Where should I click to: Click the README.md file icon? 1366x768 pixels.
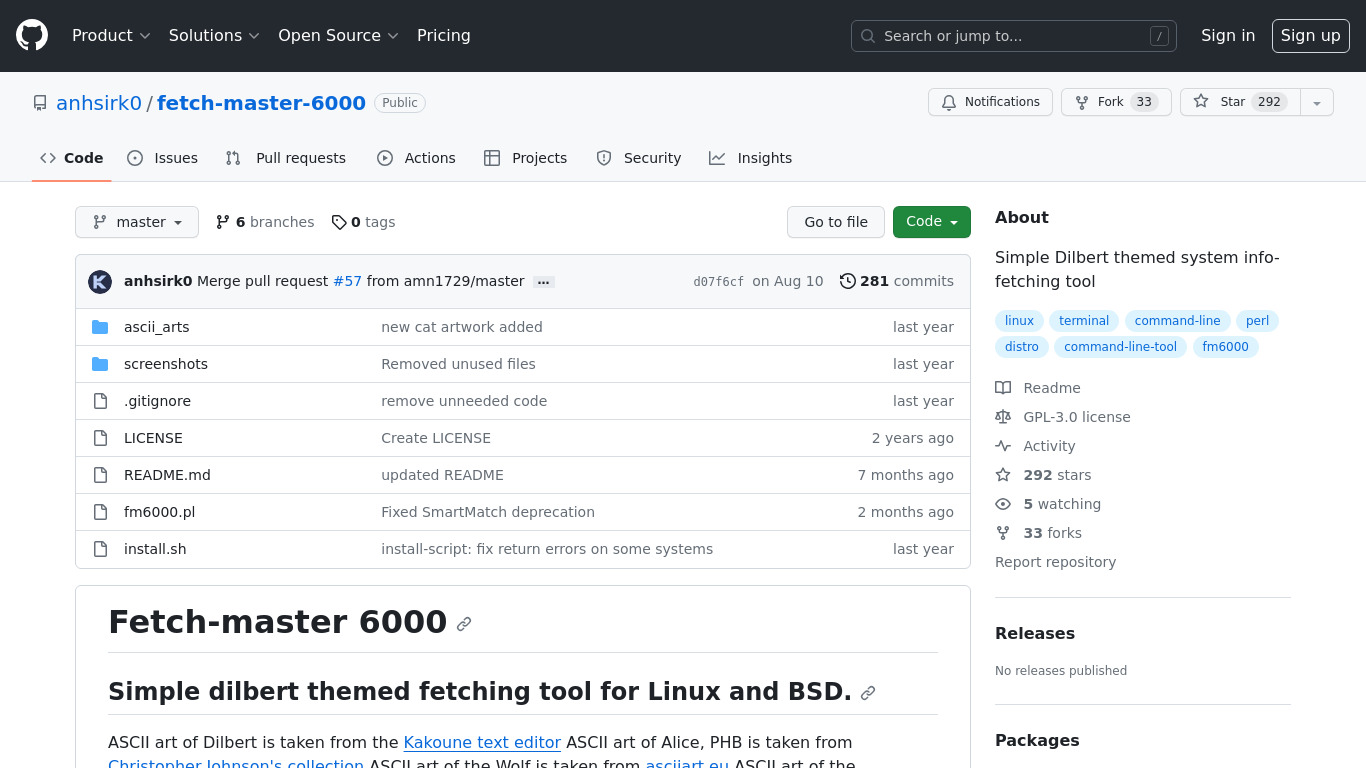point(100,475)
